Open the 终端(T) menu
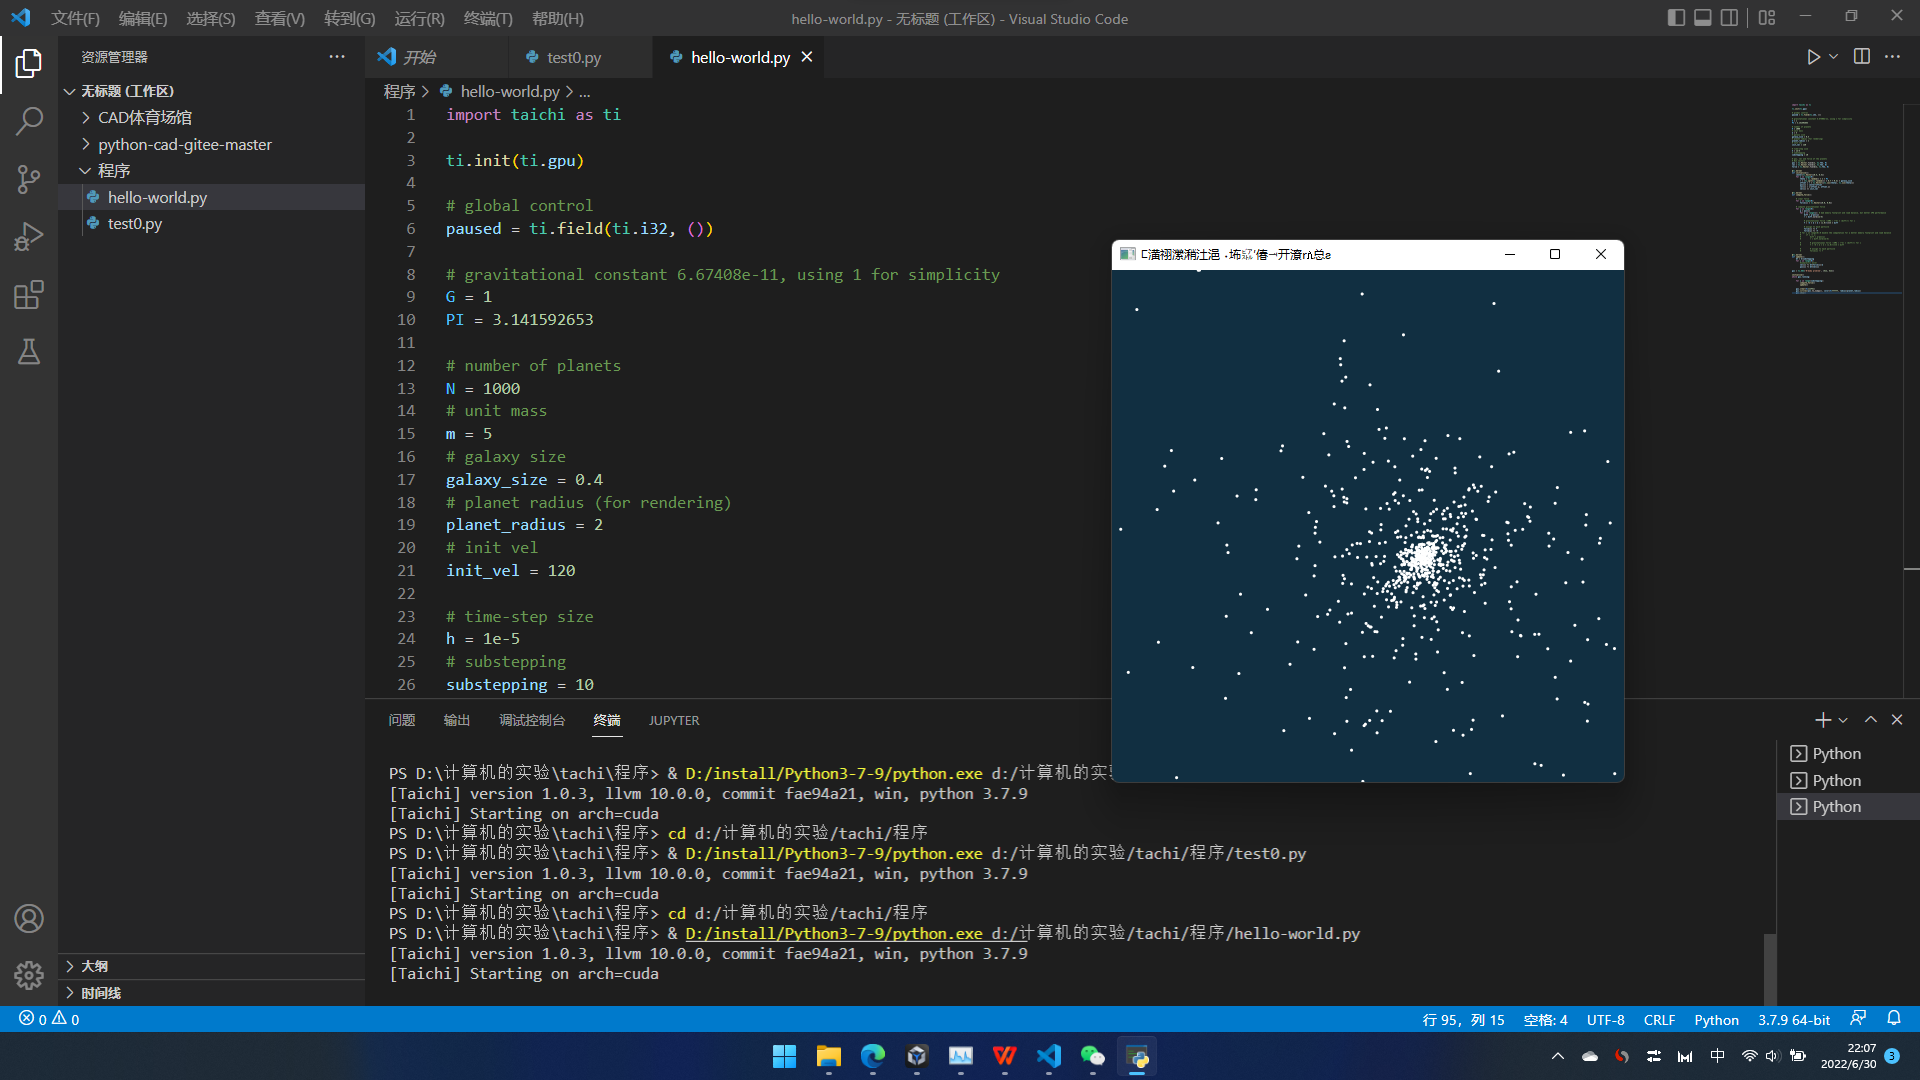This screenshot has height=1080, width=1920. tap(487, 18)
